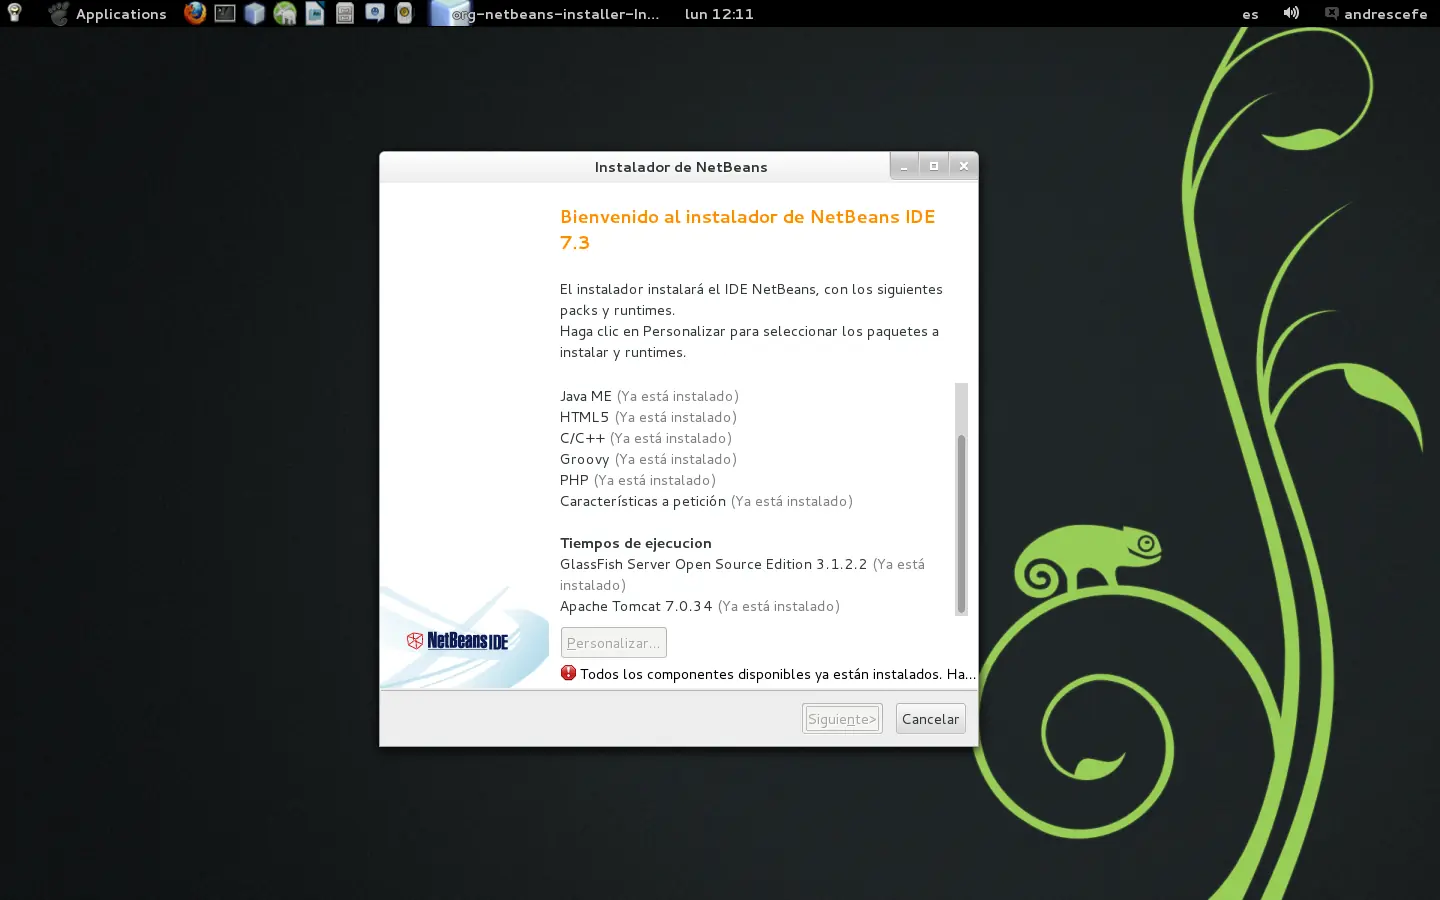Click 'GlassFish Server Open Source Edition 3.1.2.2'

[x=714, y=564]
